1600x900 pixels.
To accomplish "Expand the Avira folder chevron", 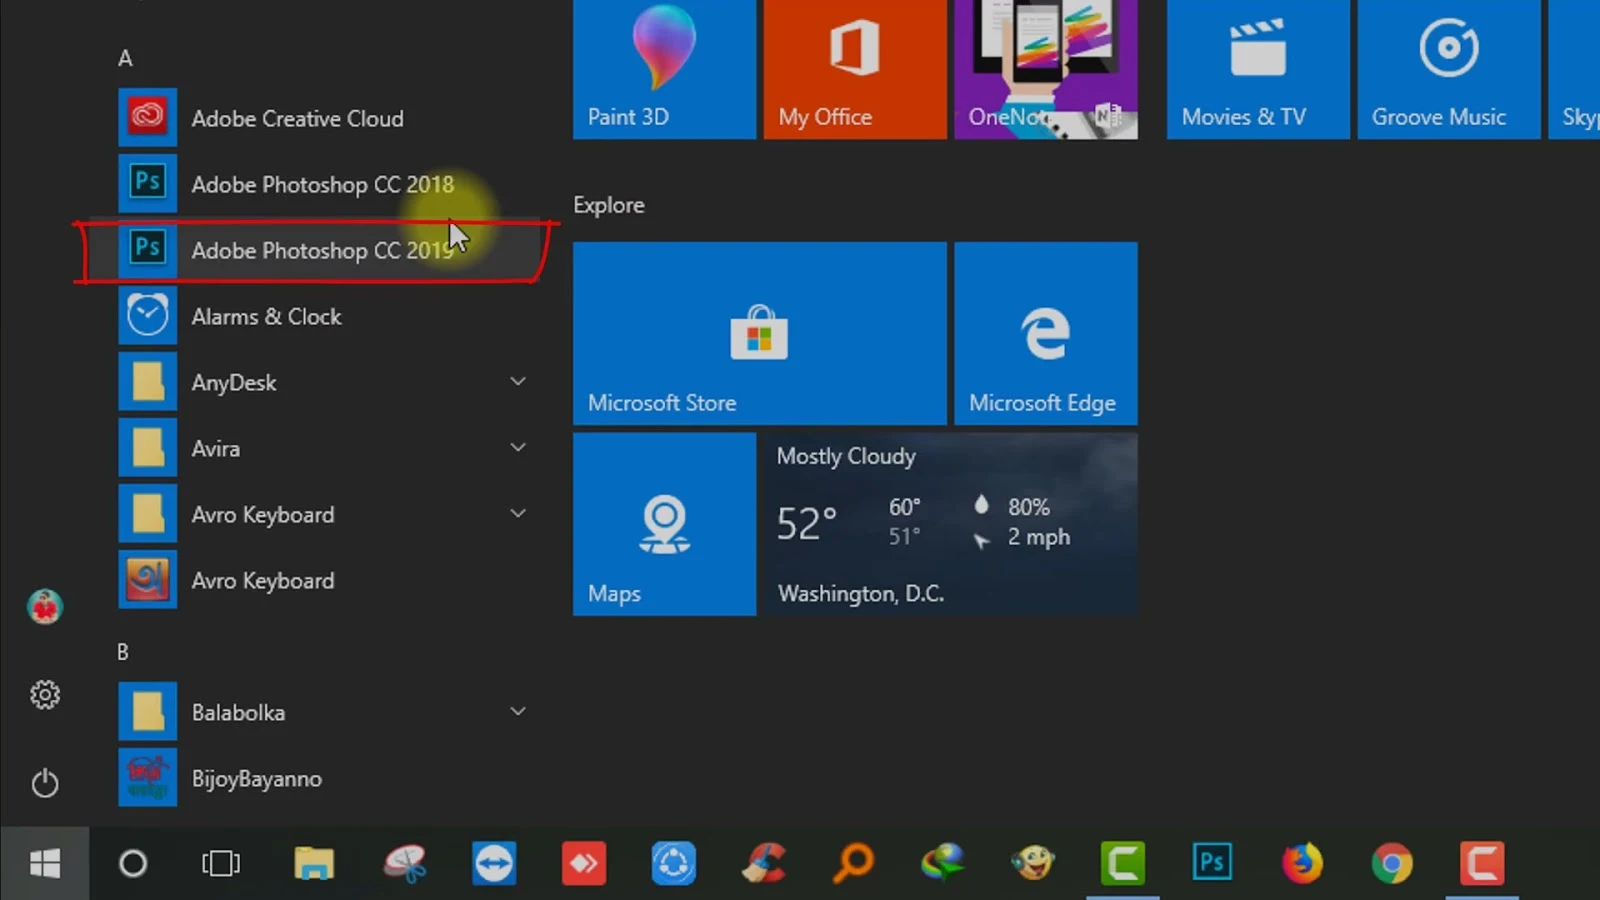I will [x=518, y=447].
